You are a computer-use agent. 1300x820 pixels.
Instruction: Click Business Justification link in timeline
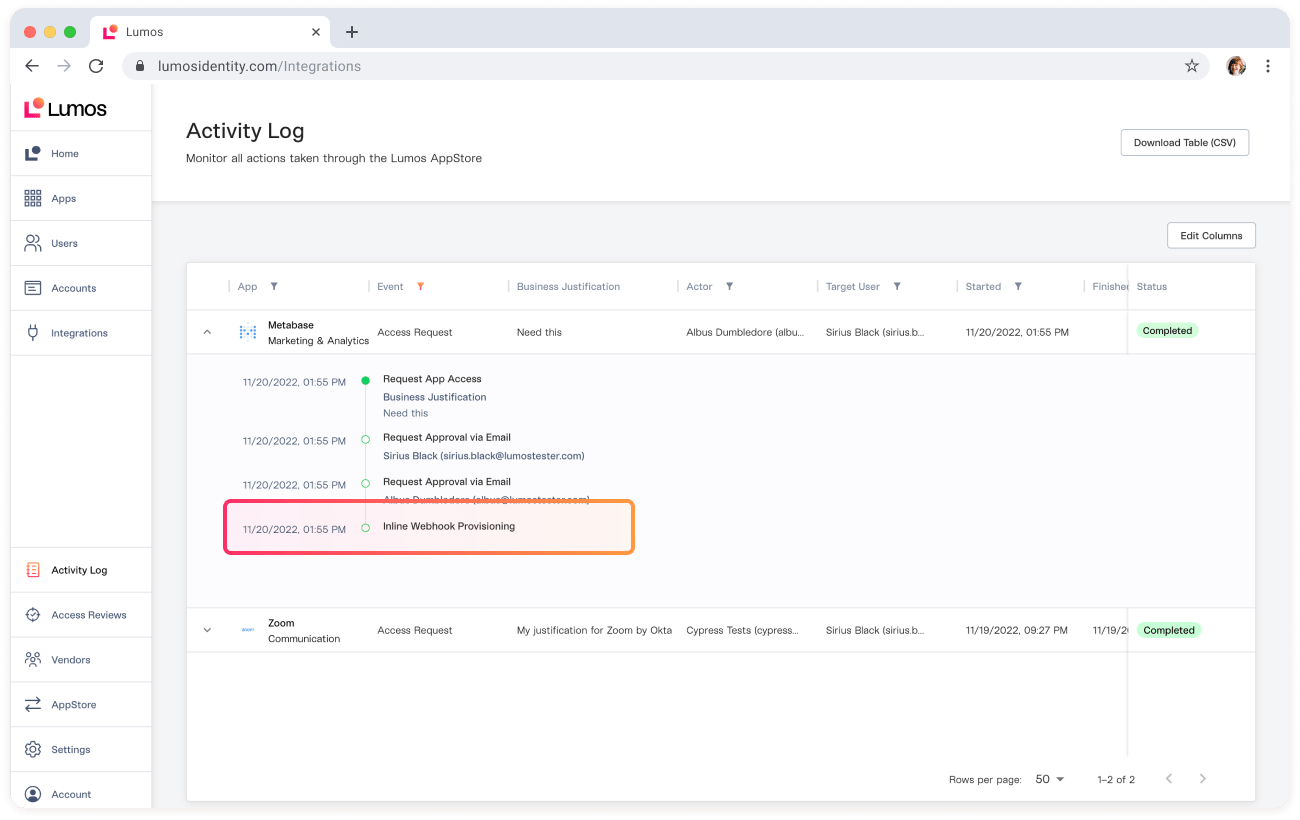point(435,397)
